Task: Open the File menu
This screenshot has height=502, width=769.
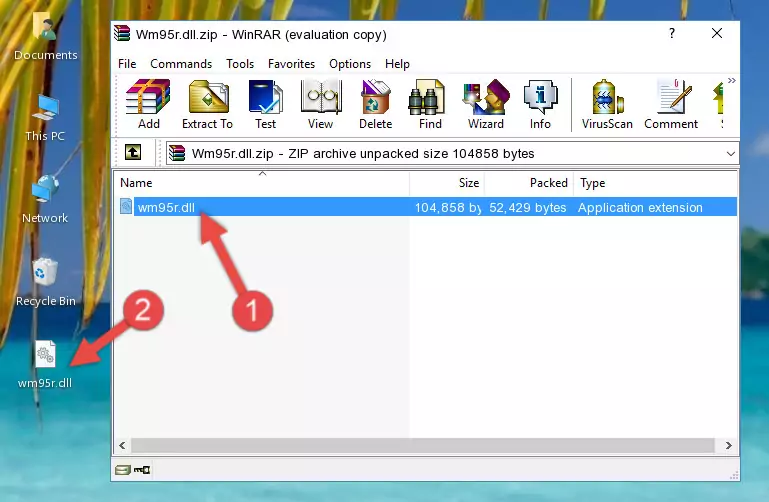Action: tap(127, 64)
